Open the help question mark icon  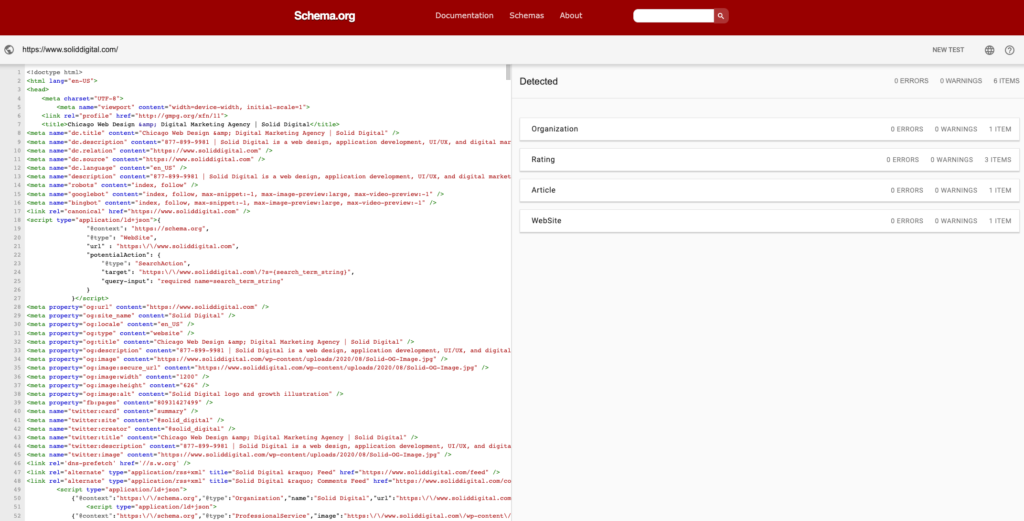(x=1010, y=50)
